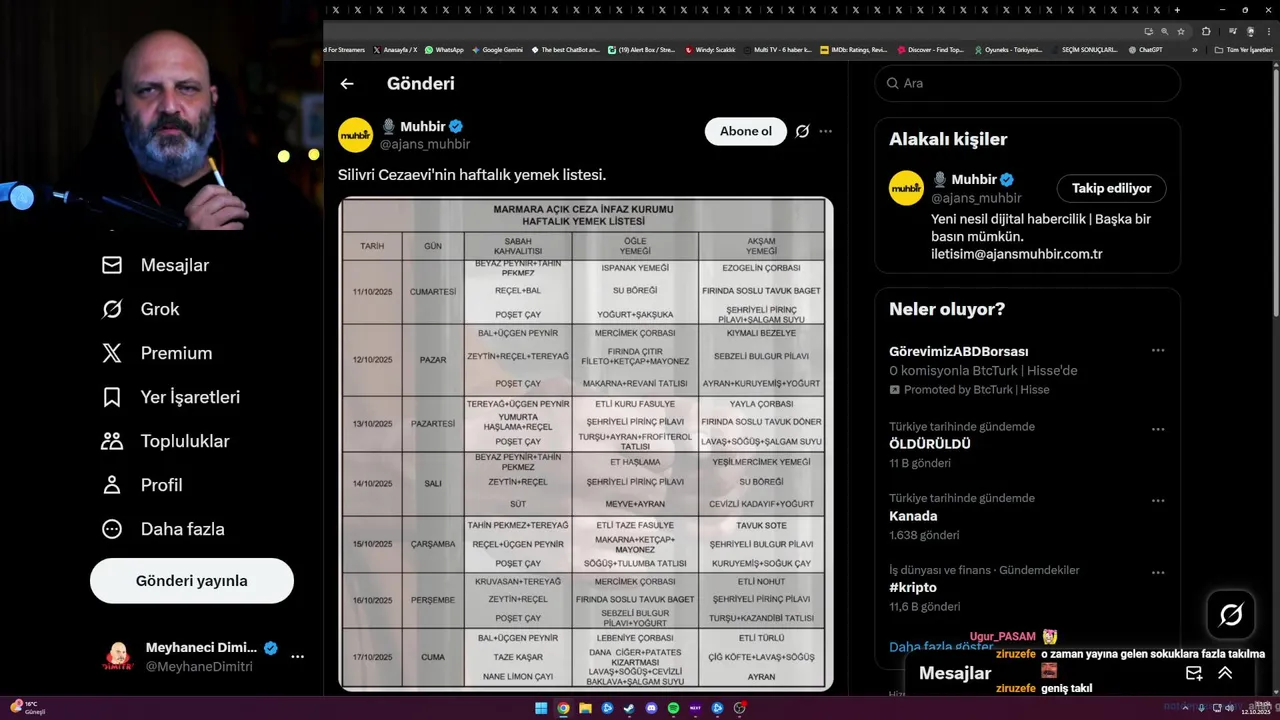Viewport: 1280px width, 720px height.
Task: Click Daha fazla göster under trends
Action: coord(940,648)
